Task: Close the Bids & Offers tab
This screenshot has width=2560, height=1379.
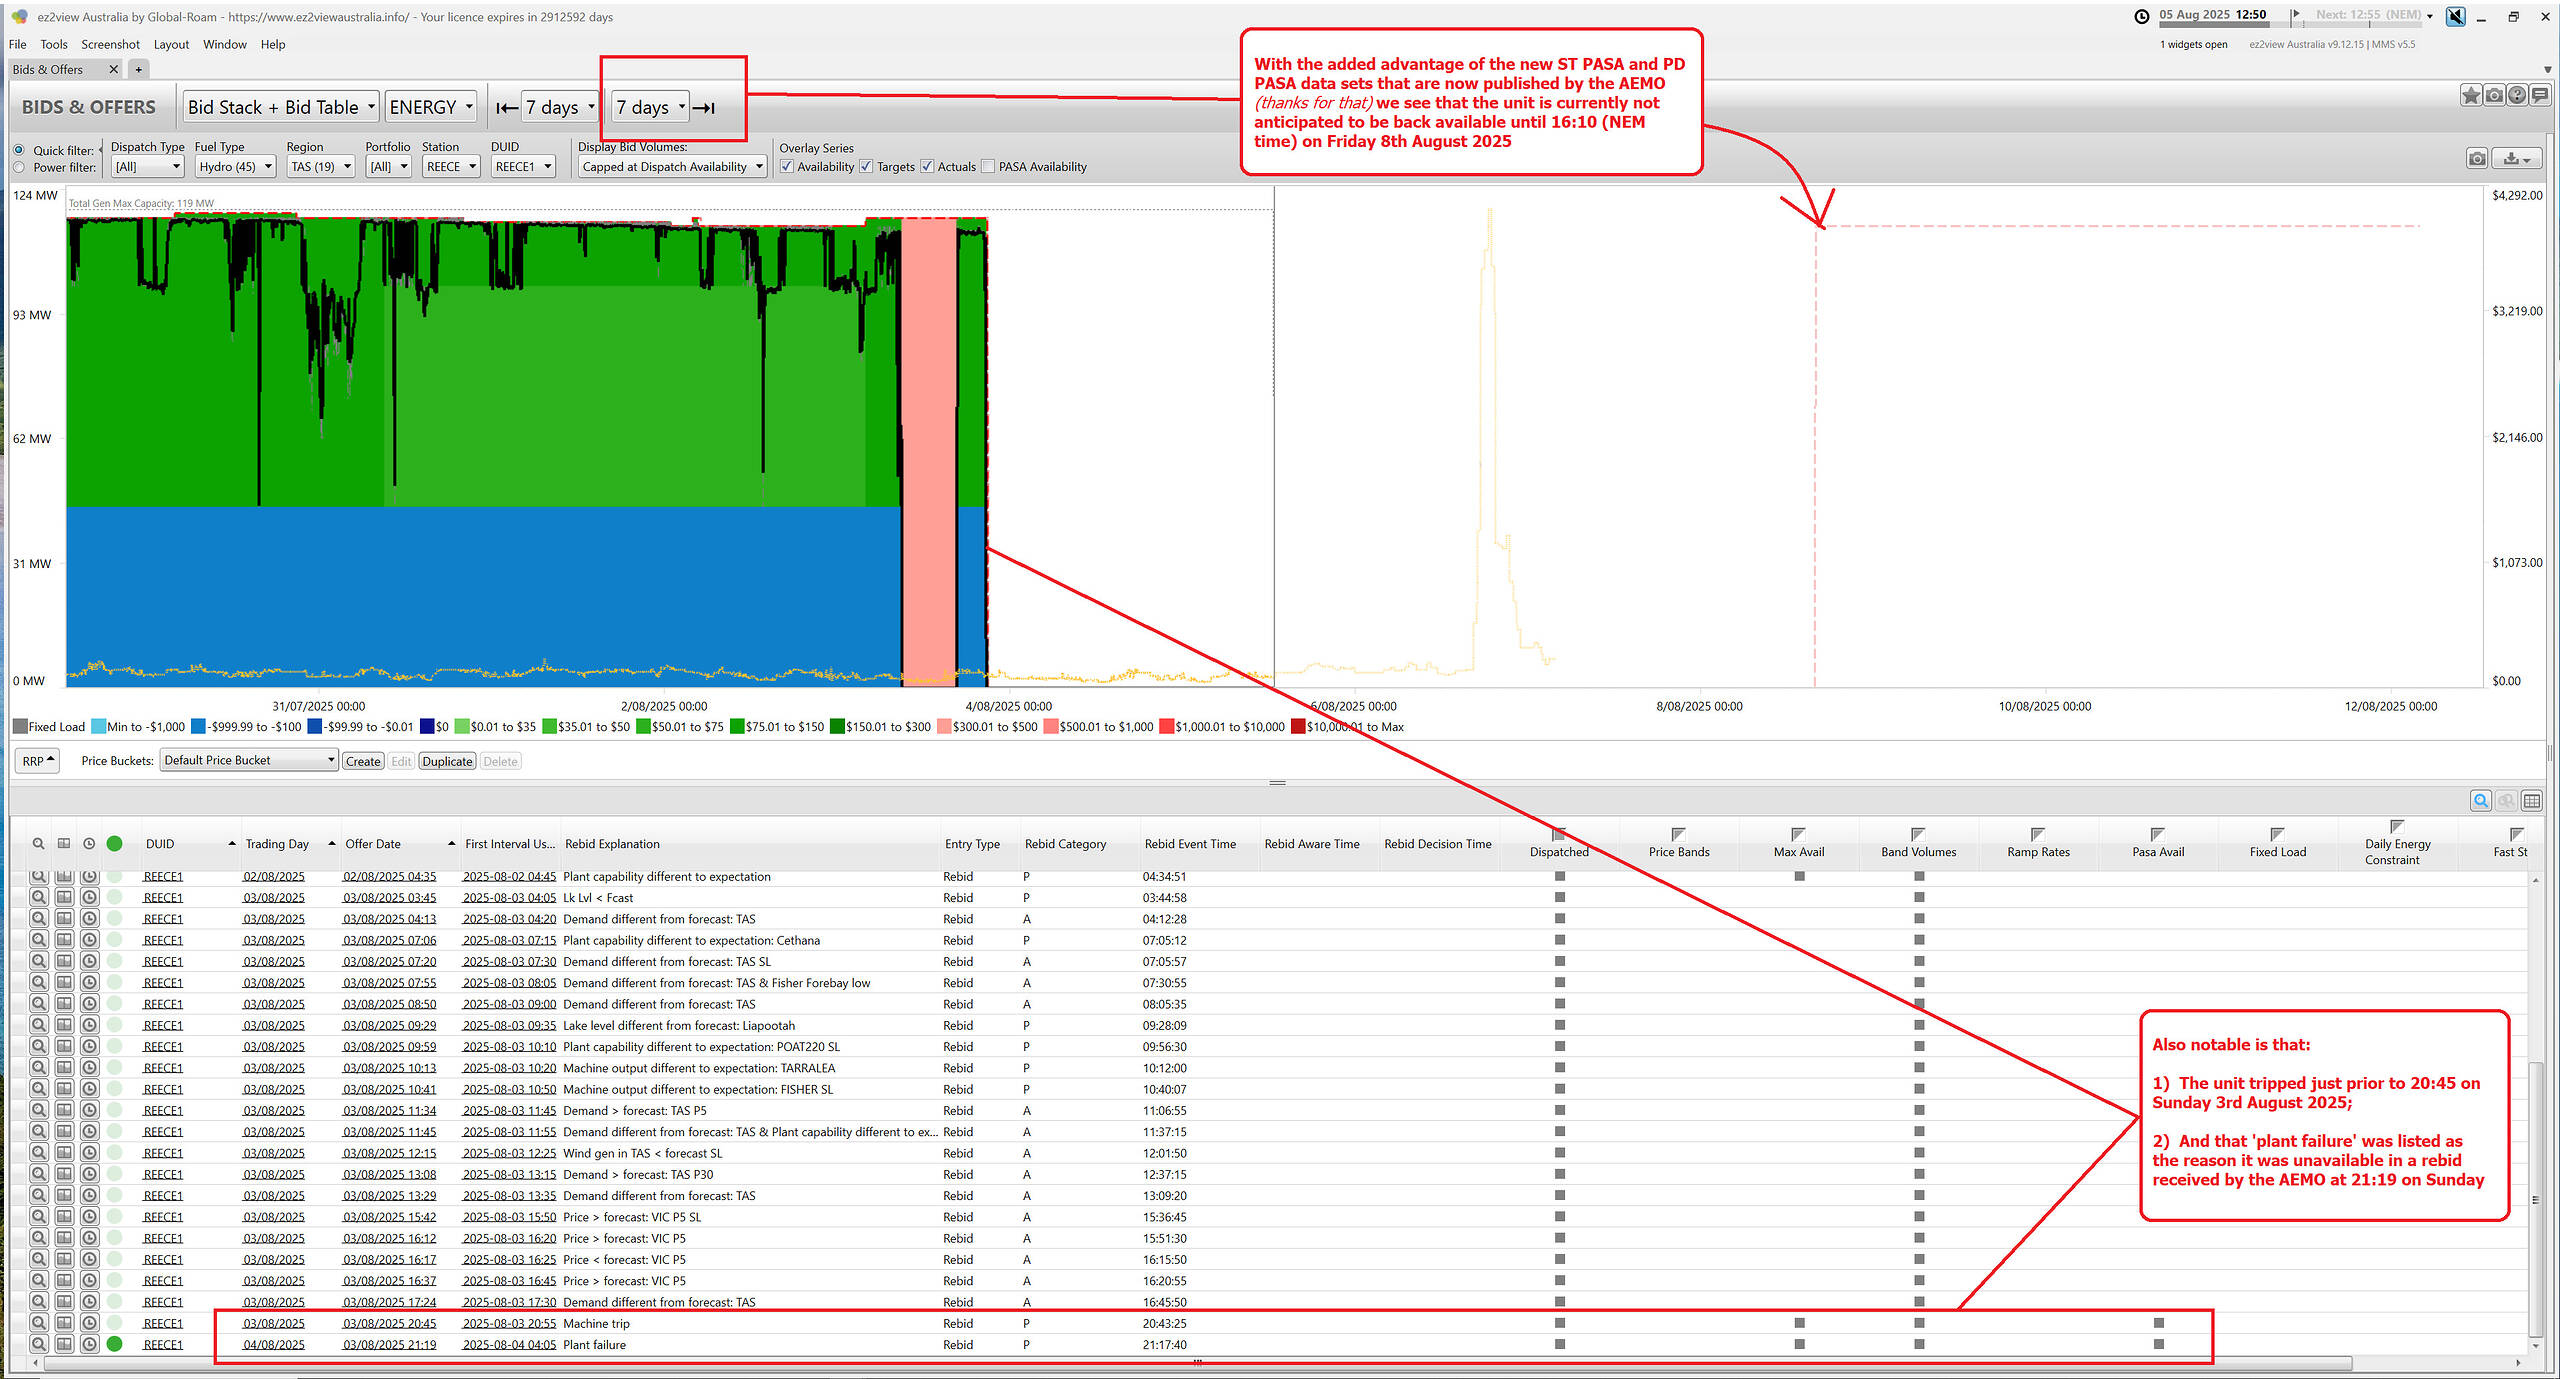Action: pyautogui.click(x=113, y=69)
